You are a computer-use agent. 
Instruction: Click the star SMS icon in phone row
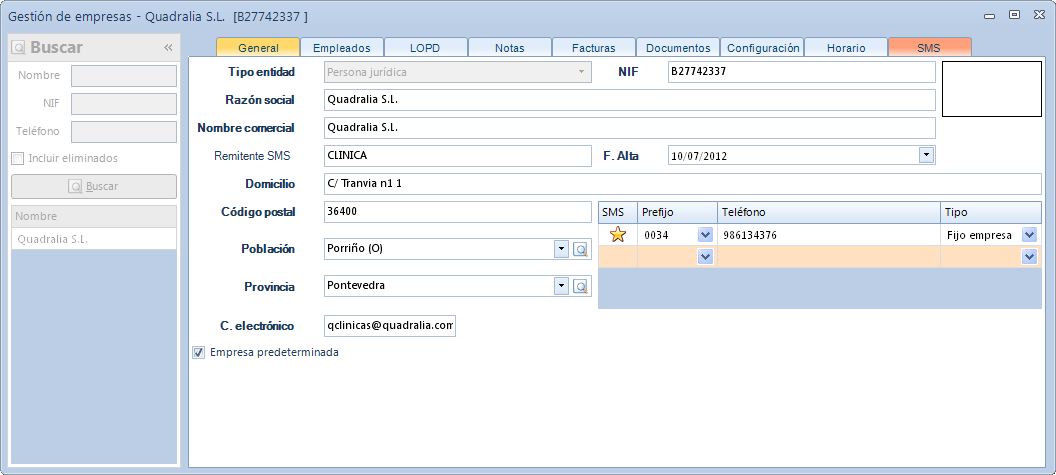(x=618, y=235)
